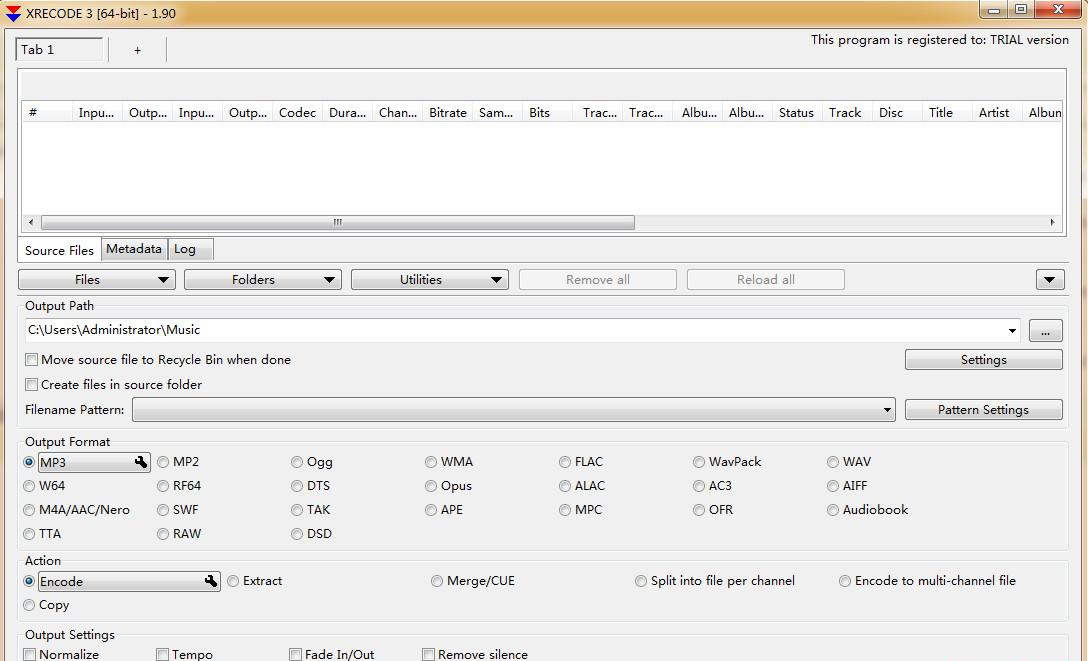This screenshot has height=661, width=1088.
Task: Click the Artist column header
Action: click(x=994, y=112)
